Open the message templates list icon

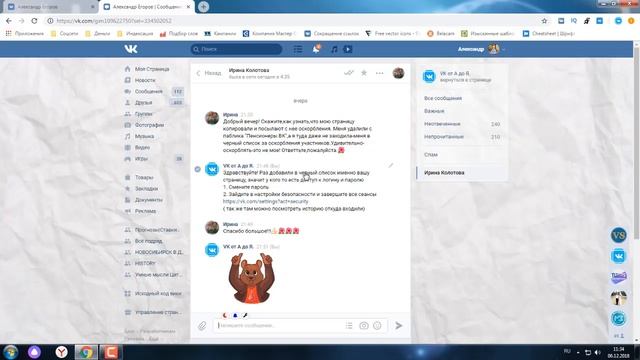click(x=349, y=325)
